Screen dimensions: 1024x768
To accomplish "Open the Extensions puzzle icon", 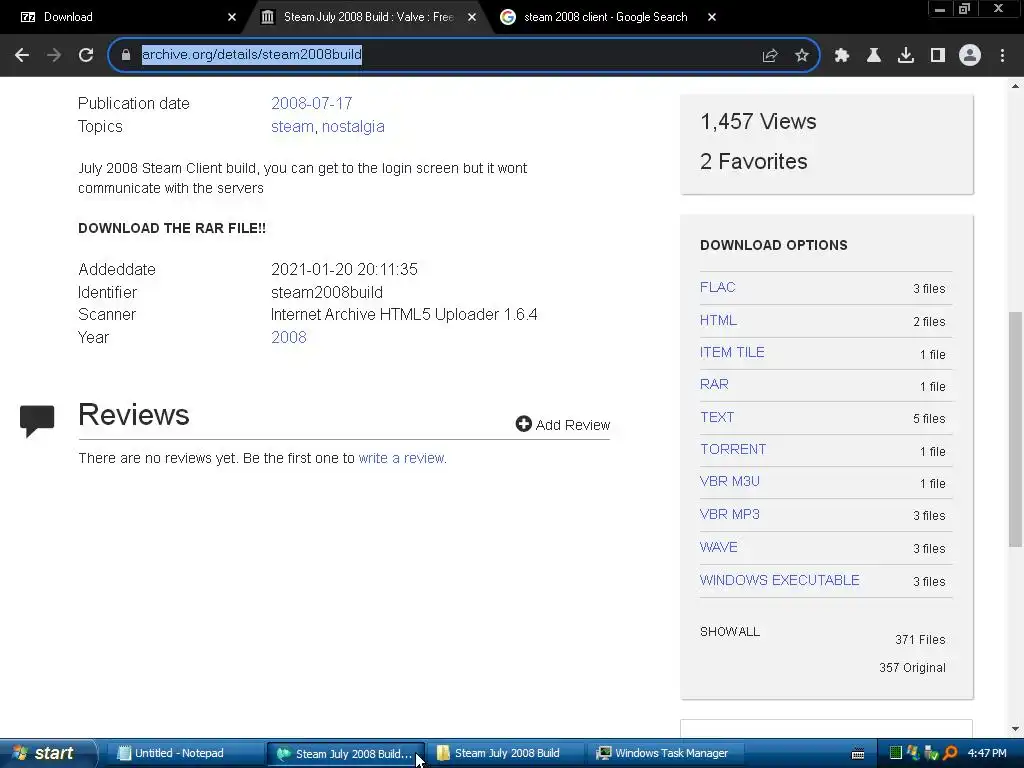I will pyautogui.click(x=842, y=56).
